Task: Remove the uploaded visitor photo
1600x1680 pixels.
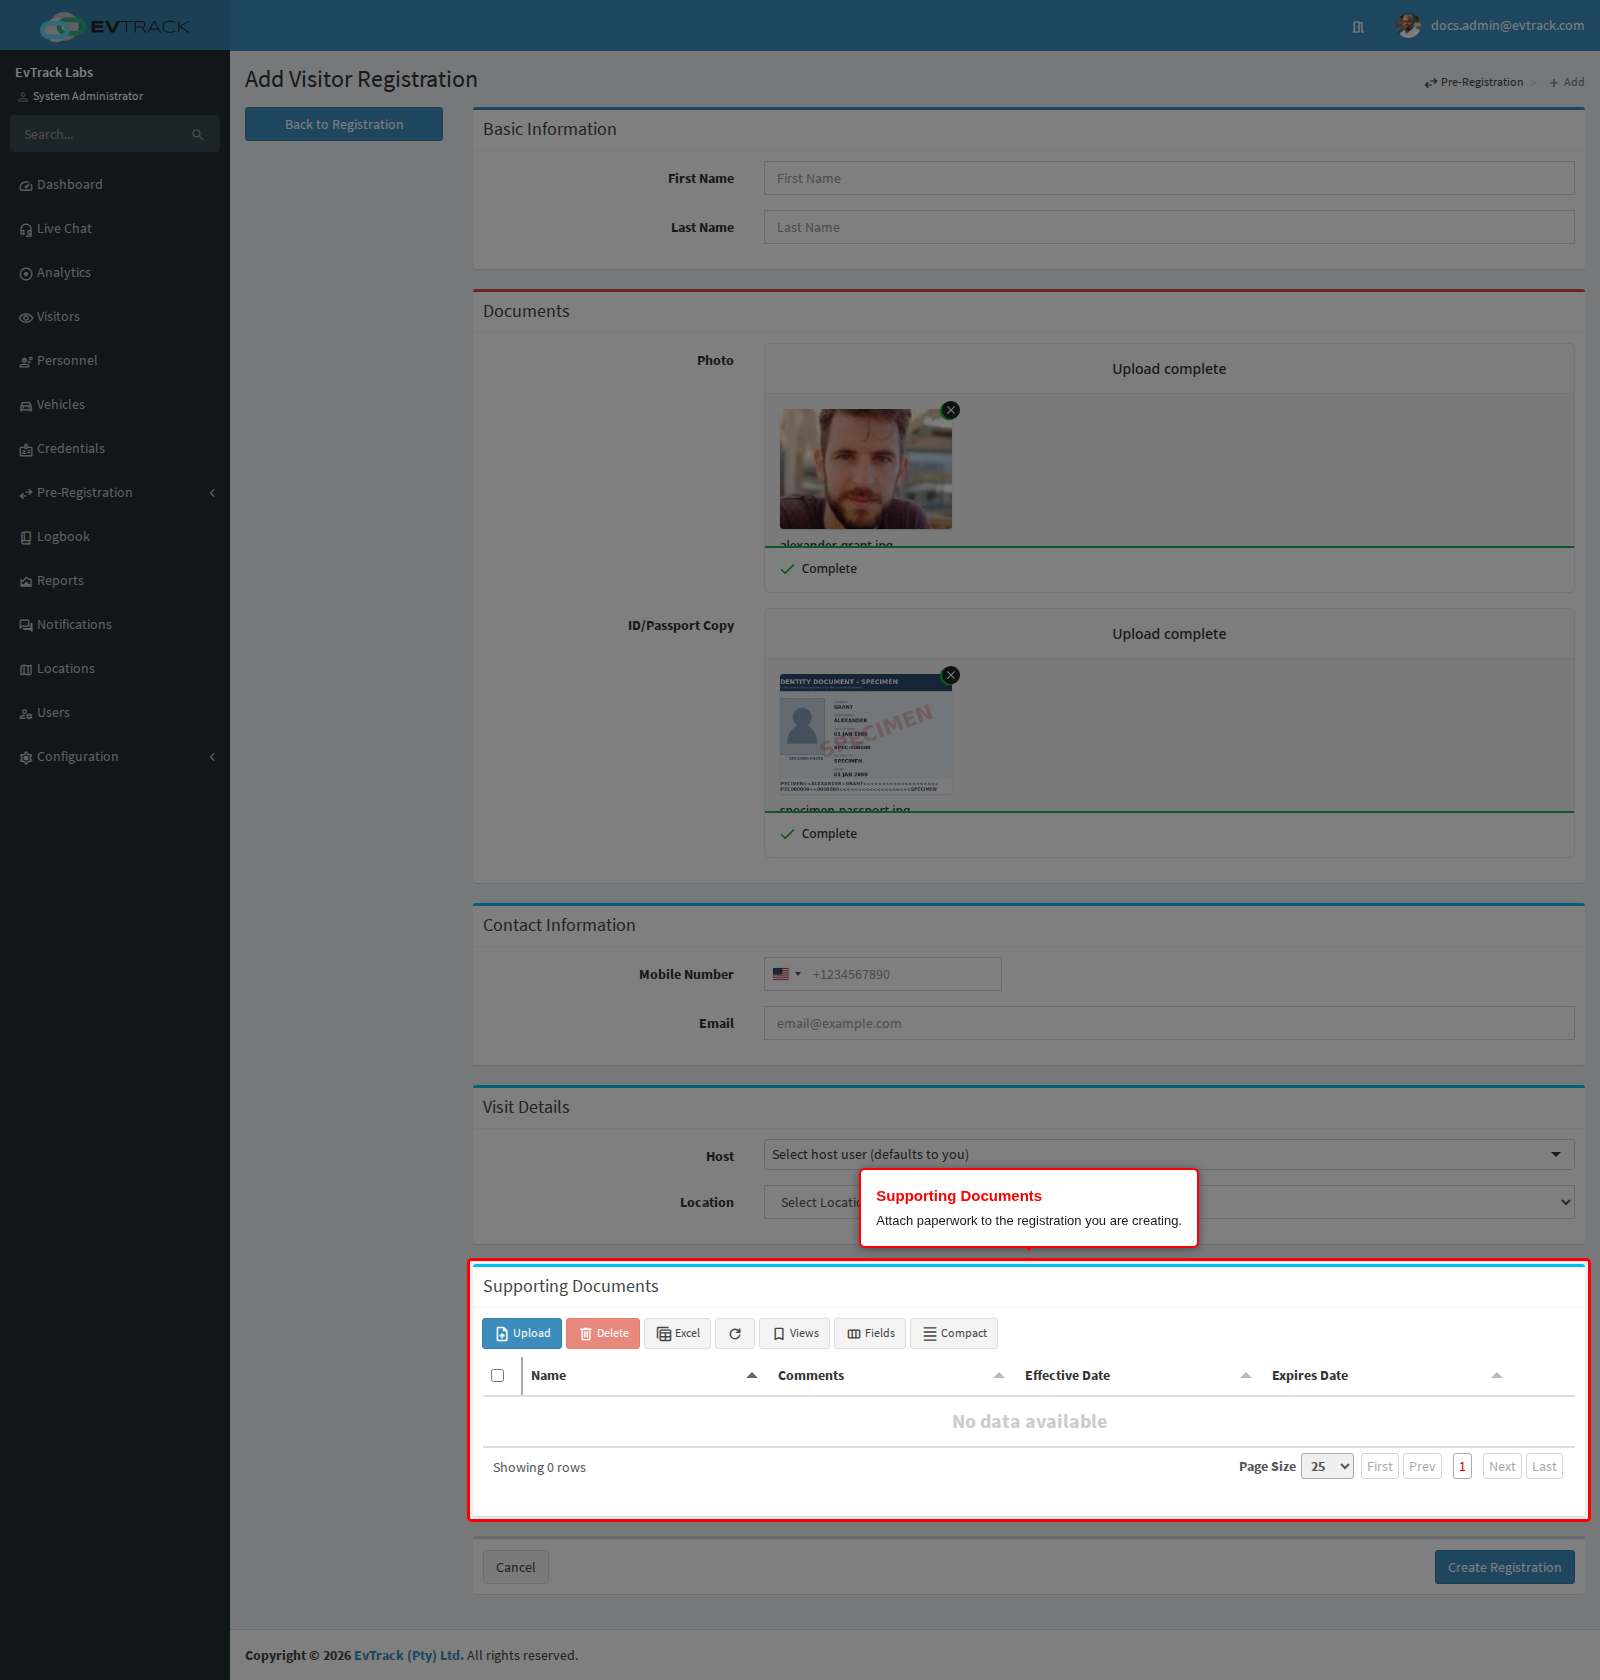Action: [951, 410]
